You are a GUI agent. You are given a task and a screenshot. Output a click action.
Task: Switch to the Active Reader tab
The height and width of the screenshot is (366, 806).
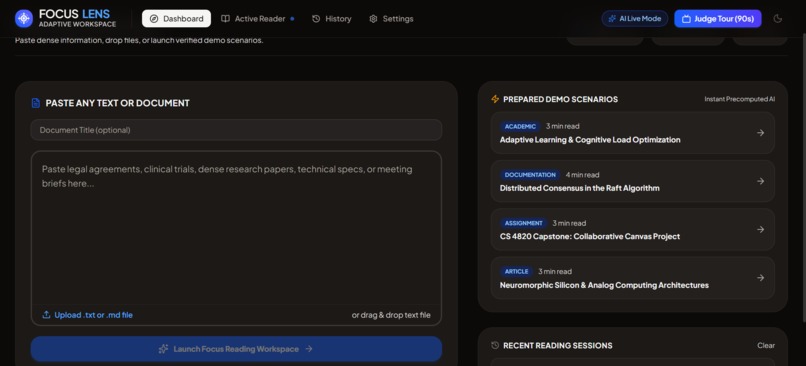[258, 19]
